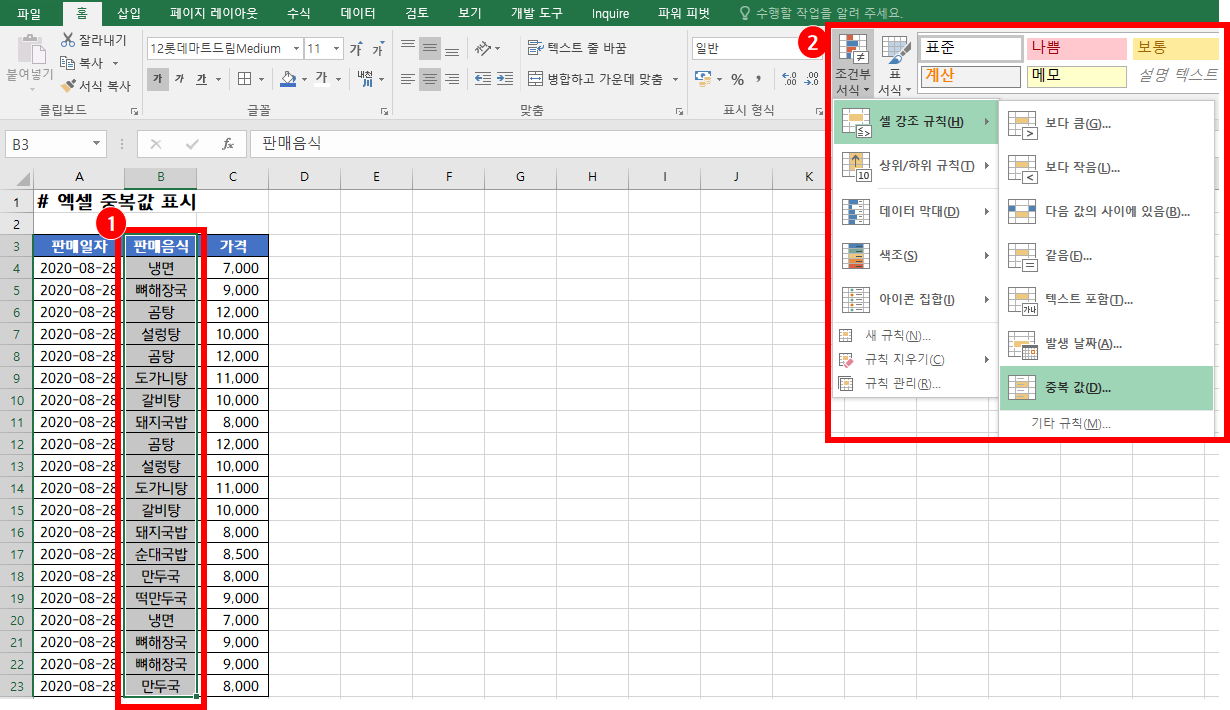This screenshot has height=710, width=1230.
Task: Open 데이터 막대 (Data Bars) submenu
Action: 915,211
